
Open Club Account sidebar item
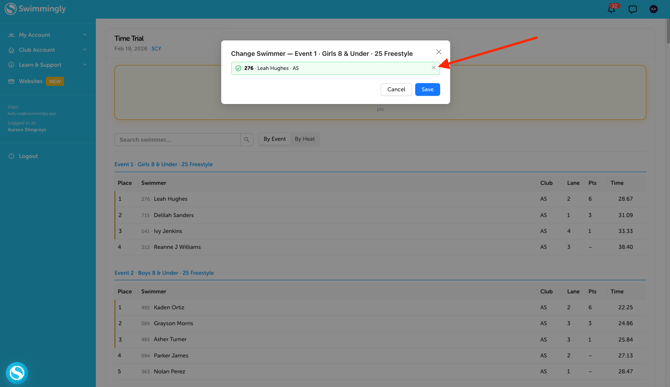click(37, 50)
